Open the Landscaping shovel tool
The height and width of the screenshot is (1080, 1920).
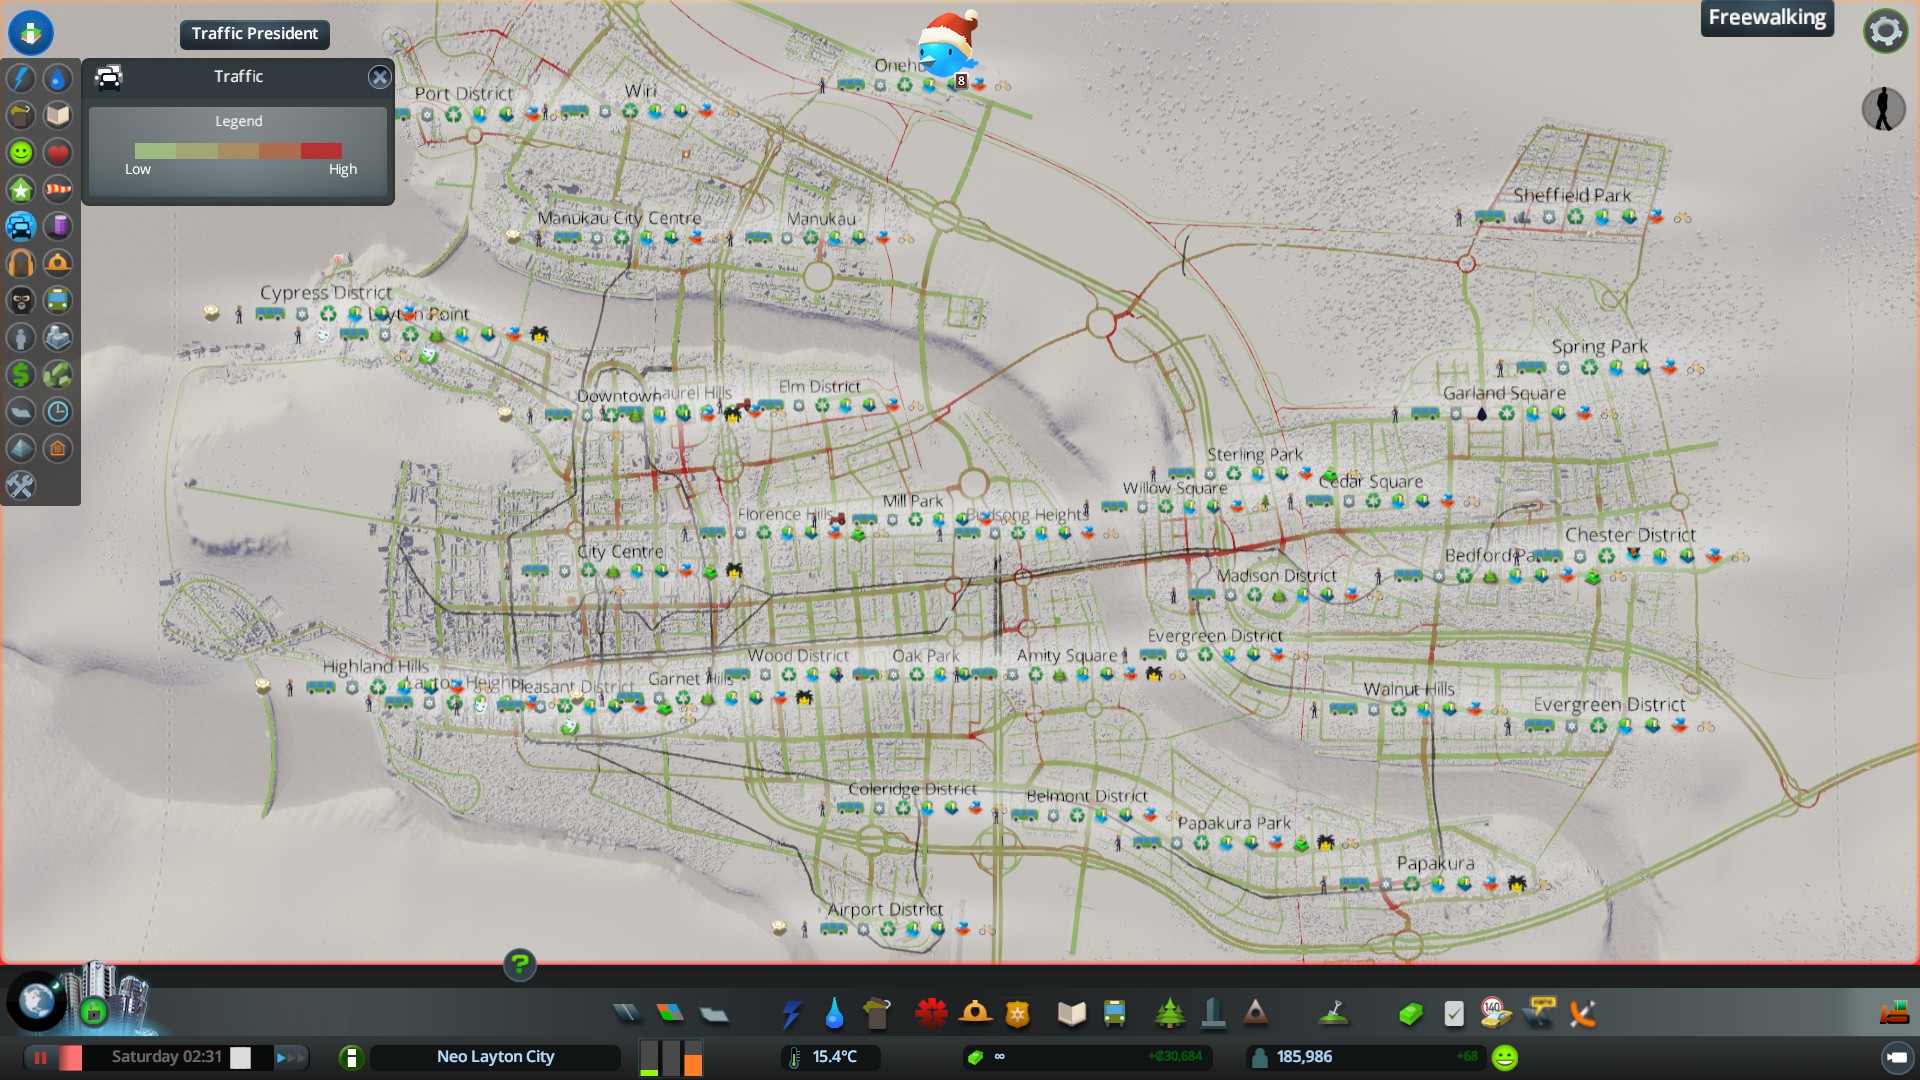click(1333, 1014)
